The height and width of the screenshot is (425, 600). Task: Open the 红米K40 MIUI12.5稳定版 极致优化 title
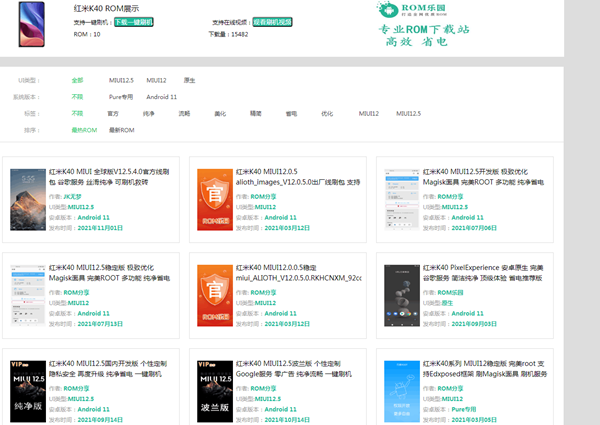(109, 273)
